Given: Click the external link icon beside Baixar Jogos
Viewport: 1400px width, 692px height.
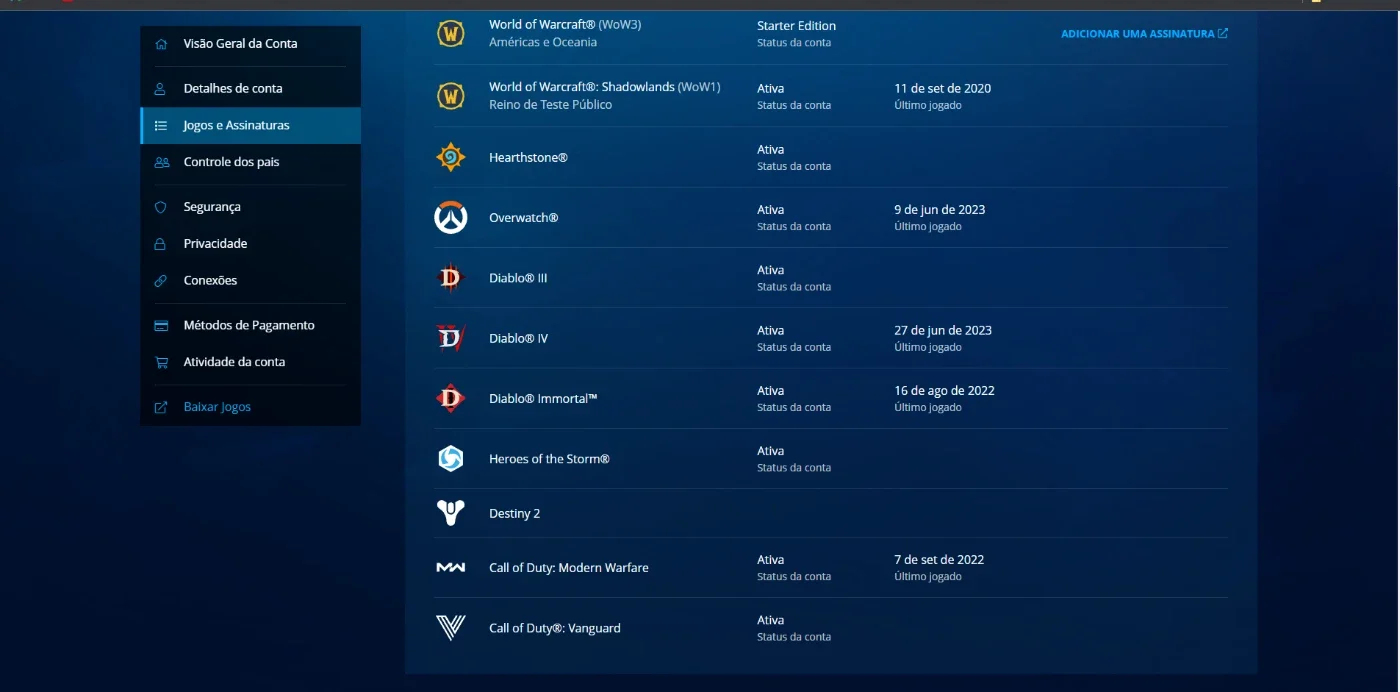Looking at the screenshot, I should (x=161, y=408).
